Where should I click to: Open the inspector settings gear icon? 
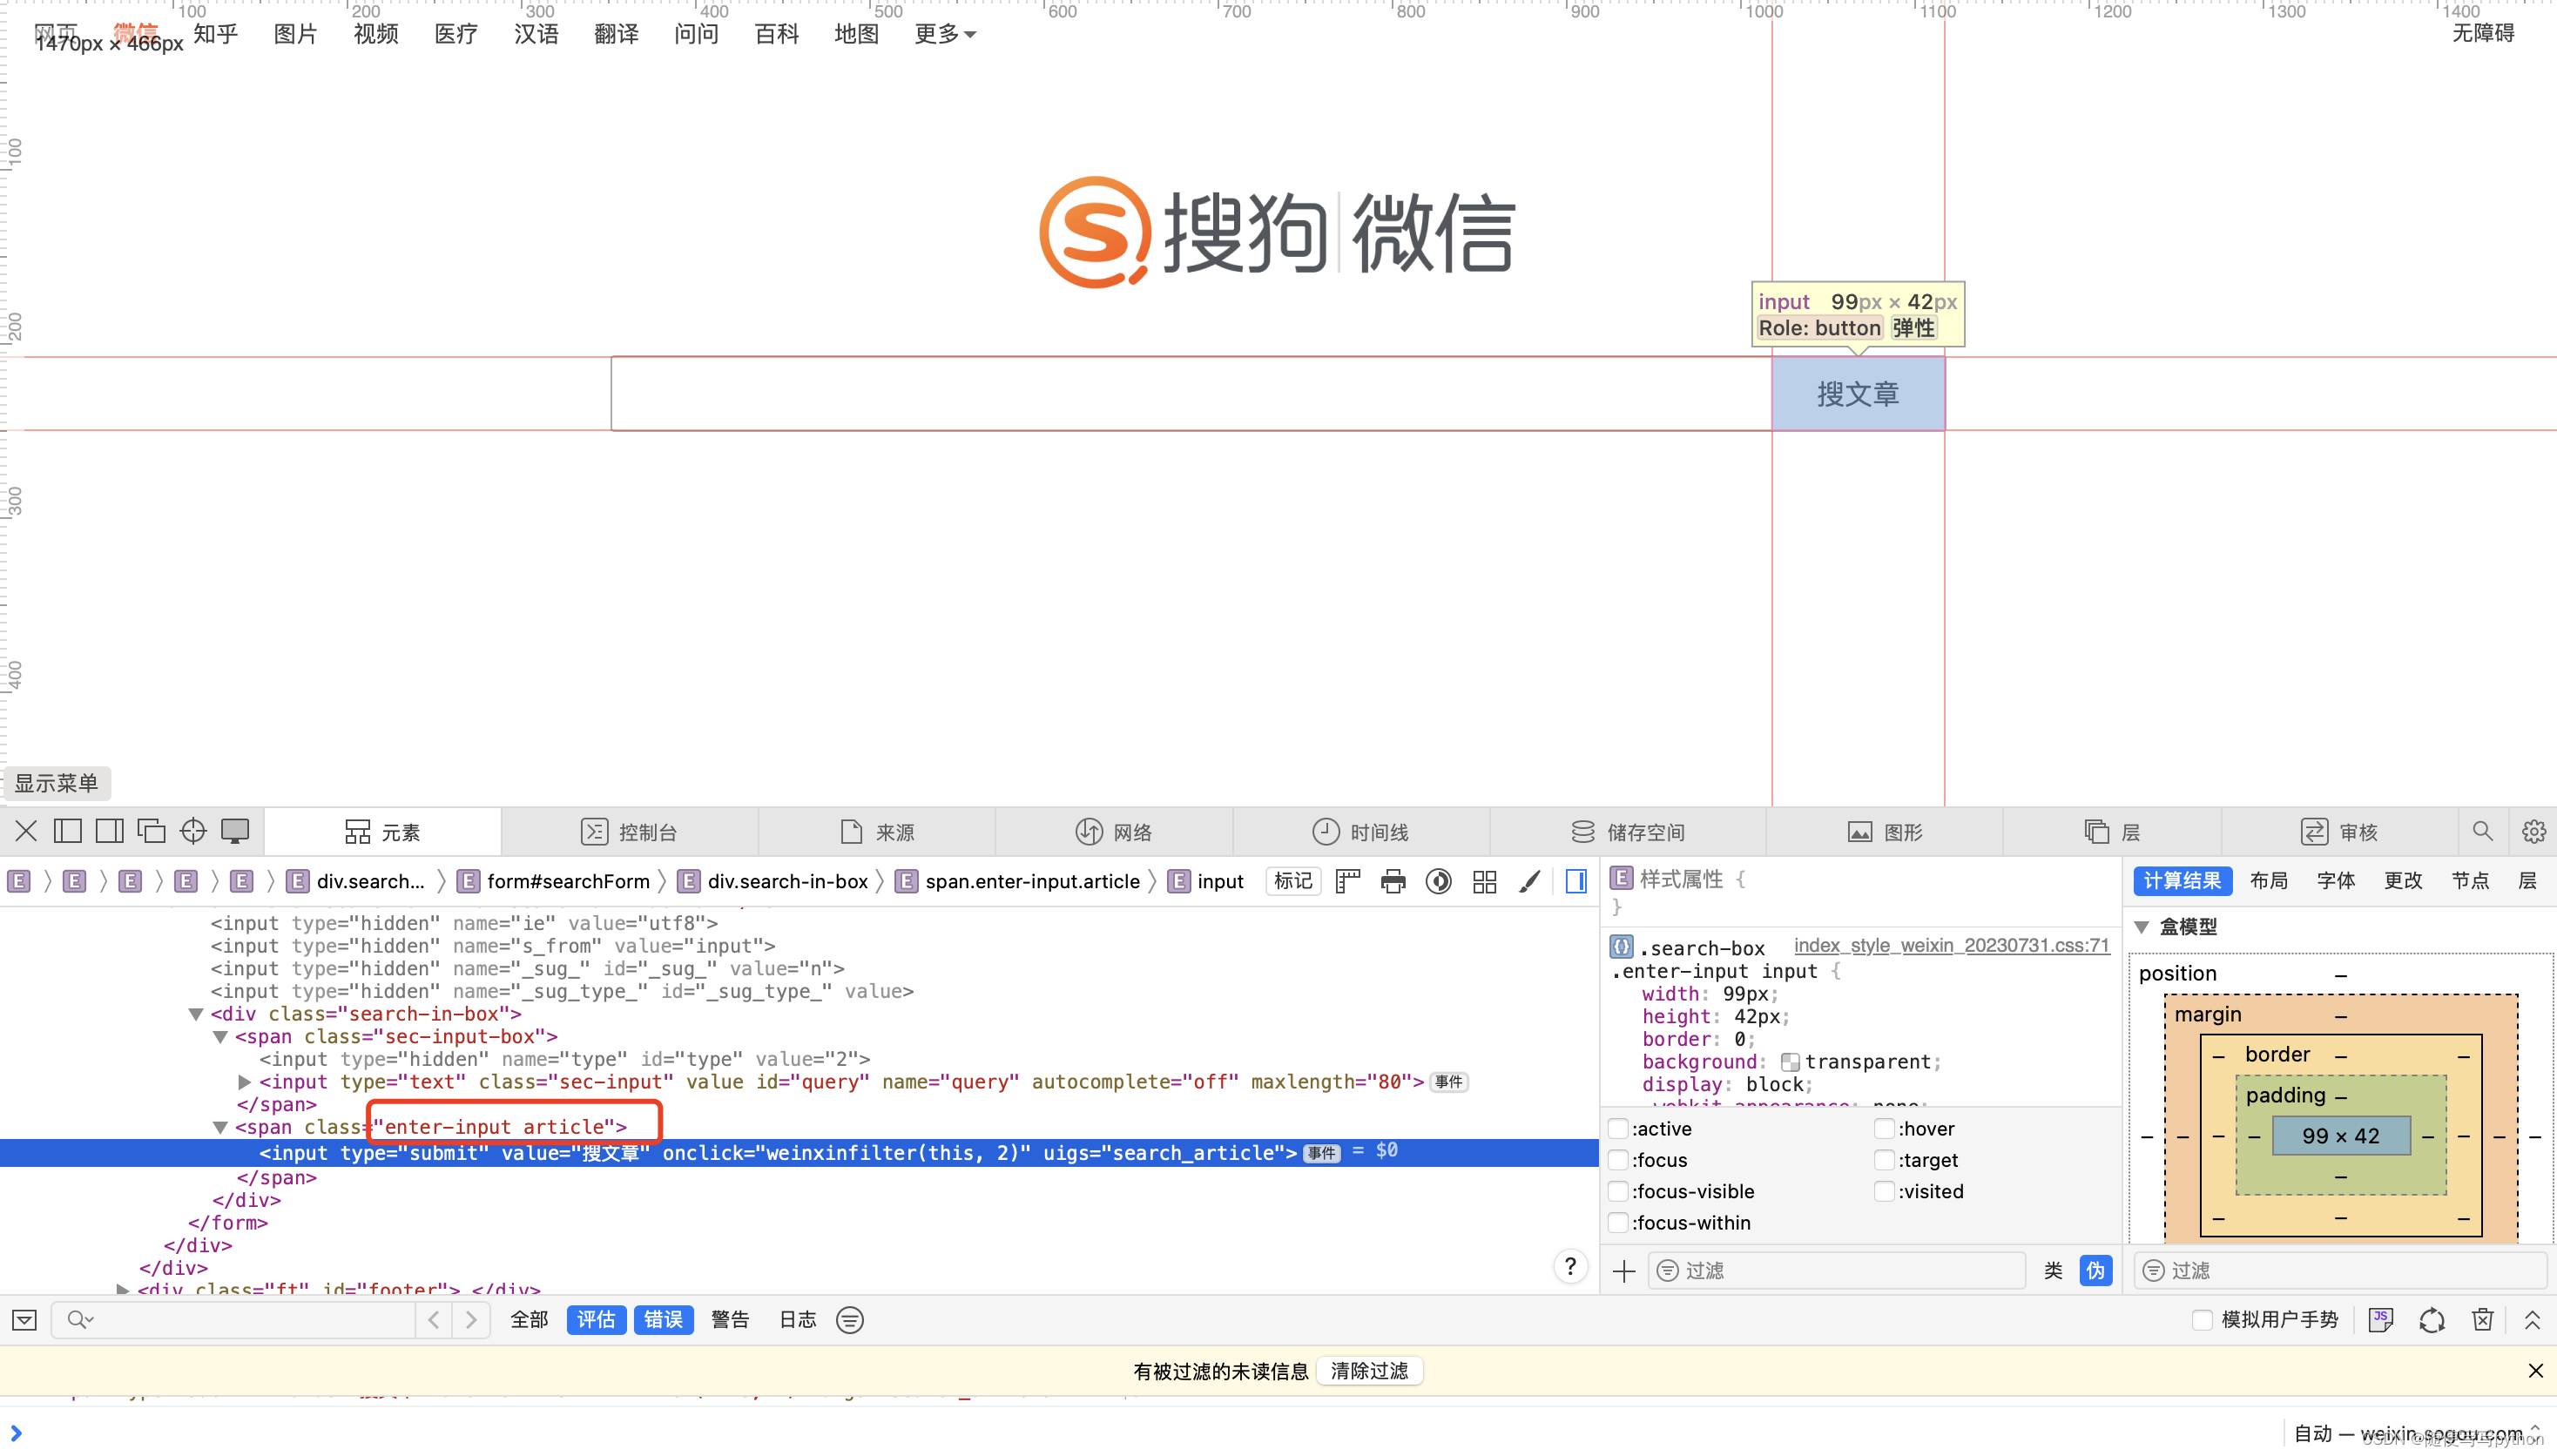click(x=2533, y=831)
